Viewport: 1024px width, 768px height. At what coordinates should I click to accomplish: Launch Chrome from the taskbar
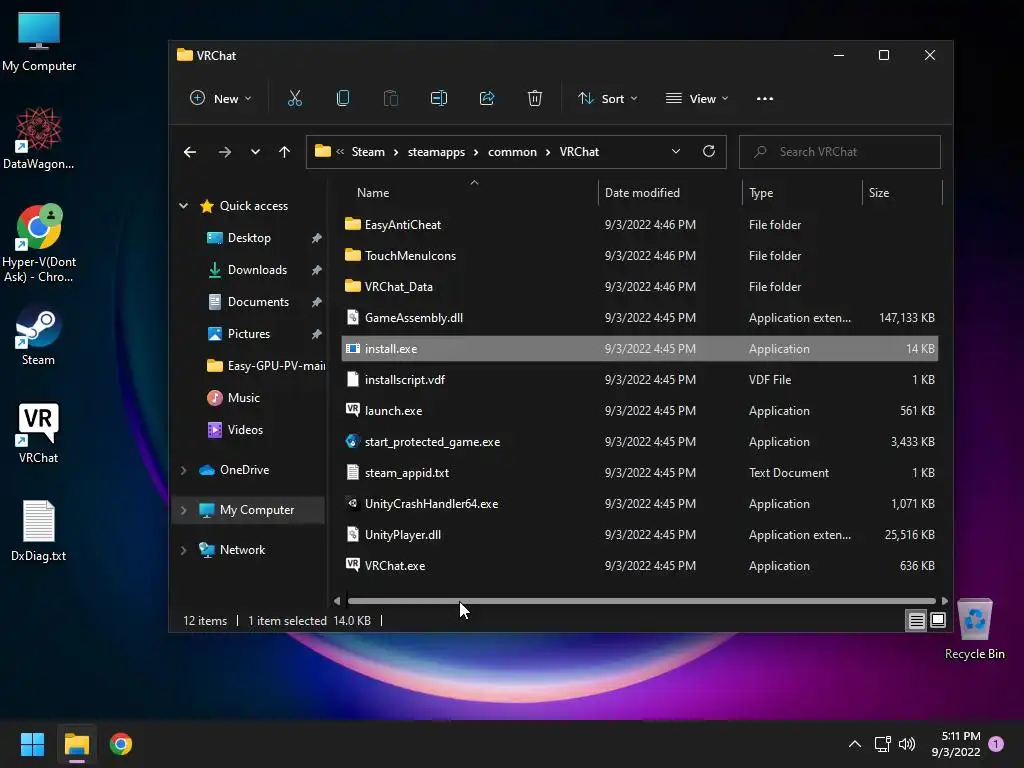click(121, 744)
